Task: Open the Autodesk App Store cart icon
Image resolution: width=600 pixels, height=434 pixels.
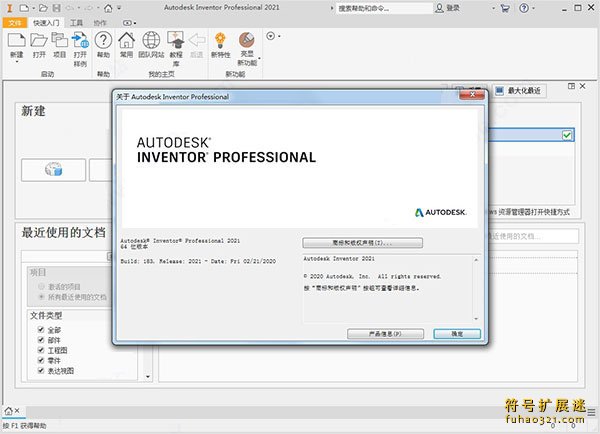Action: click(x=505, y=8)
